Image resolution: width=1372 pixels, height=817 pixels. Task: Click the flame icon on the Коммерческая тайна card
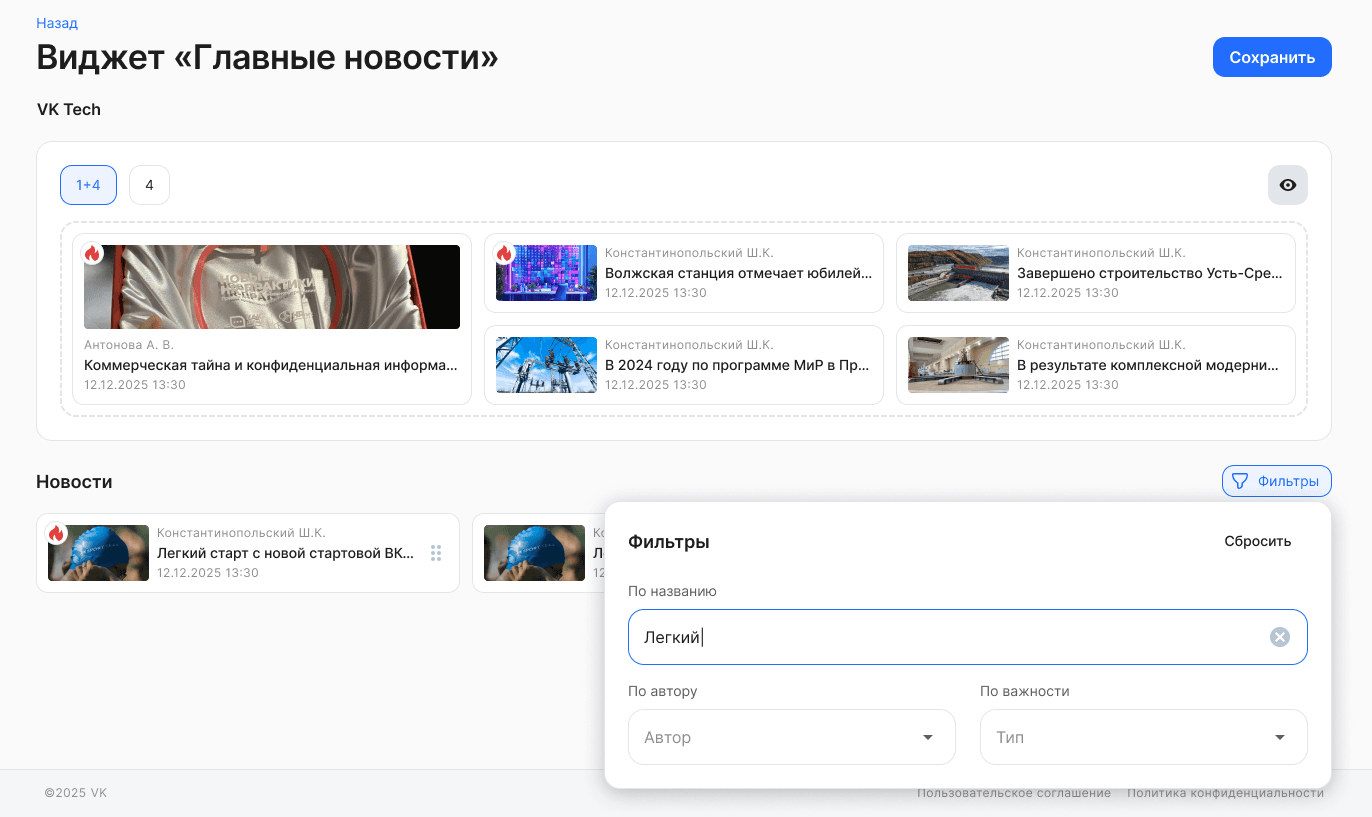click(x=93, y=254)
